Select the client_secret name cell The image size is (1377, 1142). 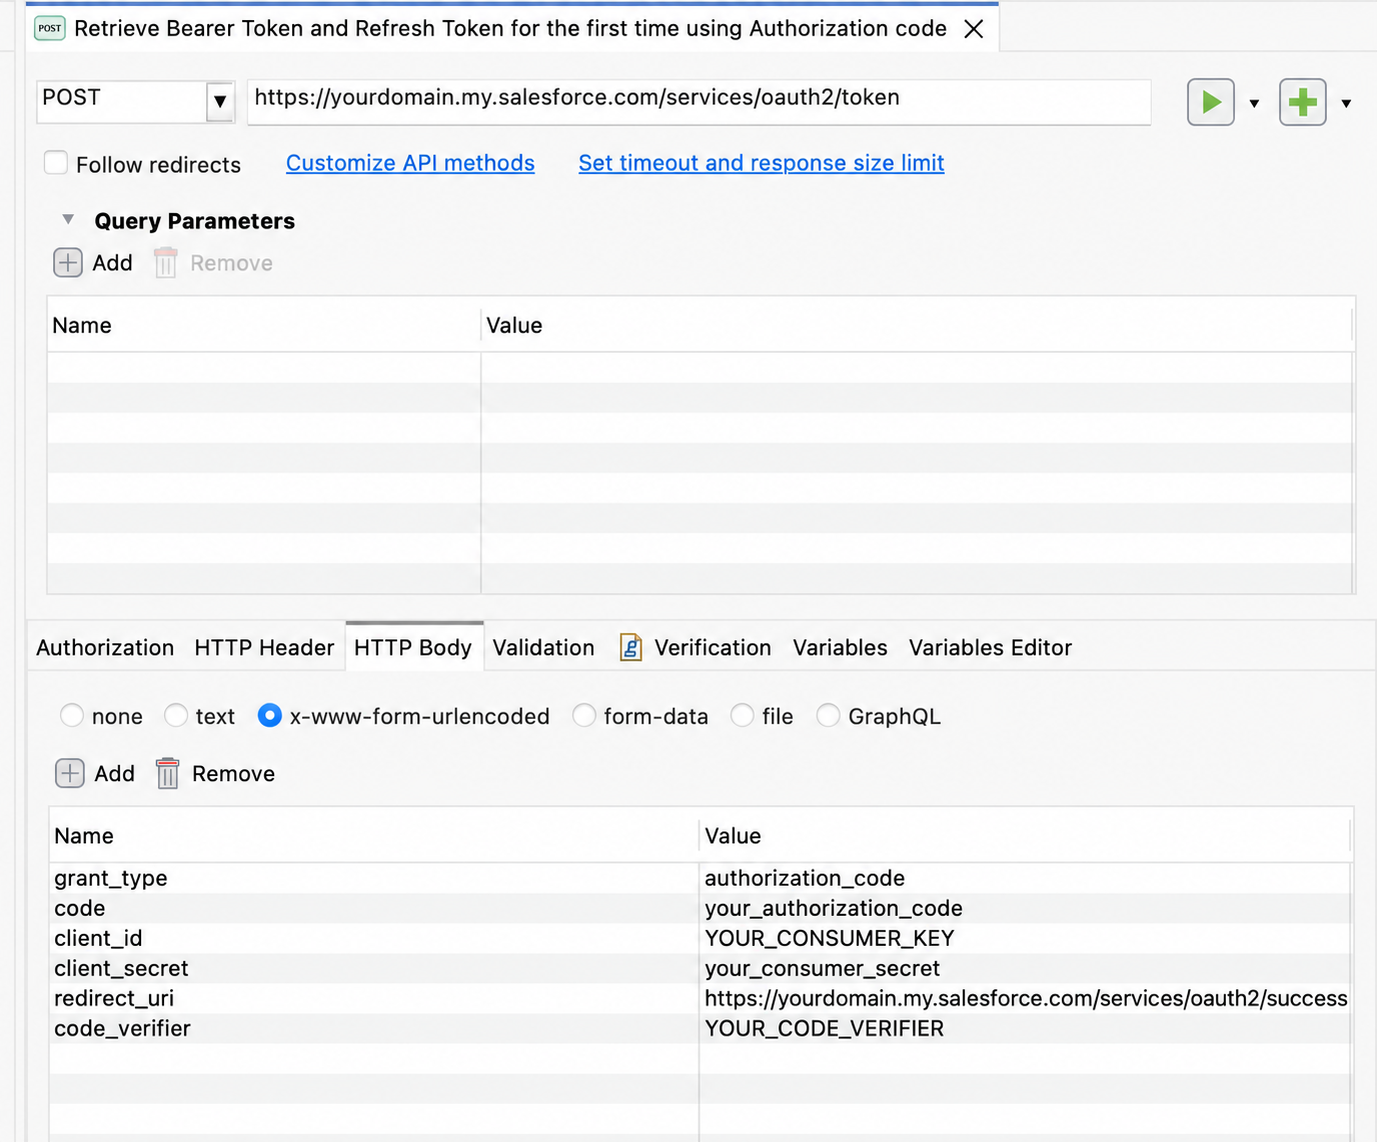coord(374,968)
